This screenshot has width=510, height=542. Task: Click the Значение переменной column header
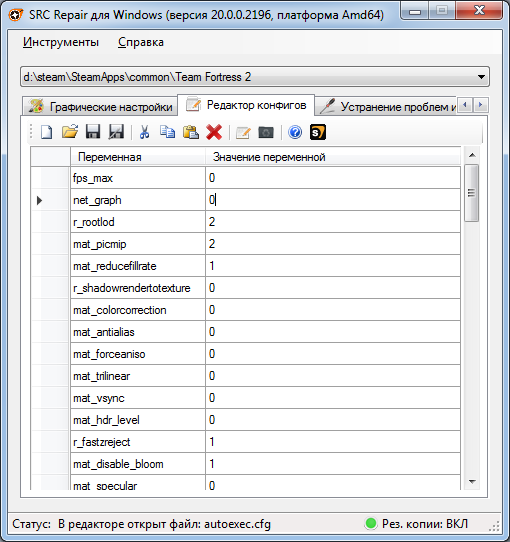click(333, 157)
